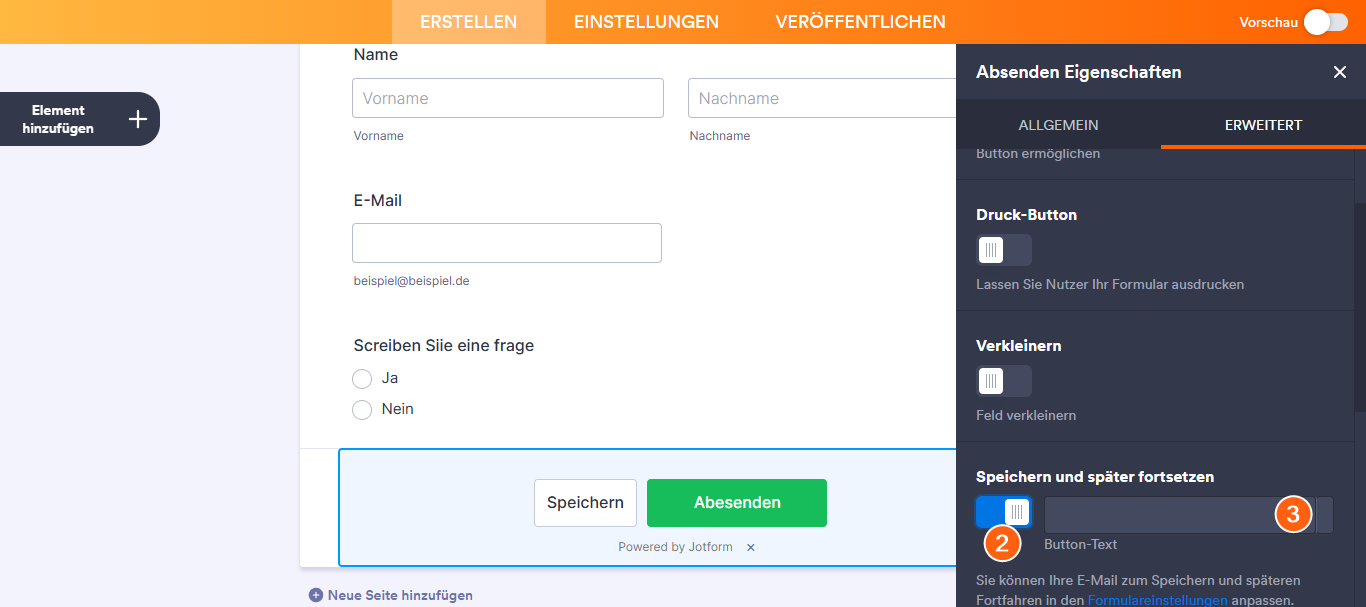Click the Nachname input field
This screenshot has height=607, width=1366.
click(x=822, y=98)
